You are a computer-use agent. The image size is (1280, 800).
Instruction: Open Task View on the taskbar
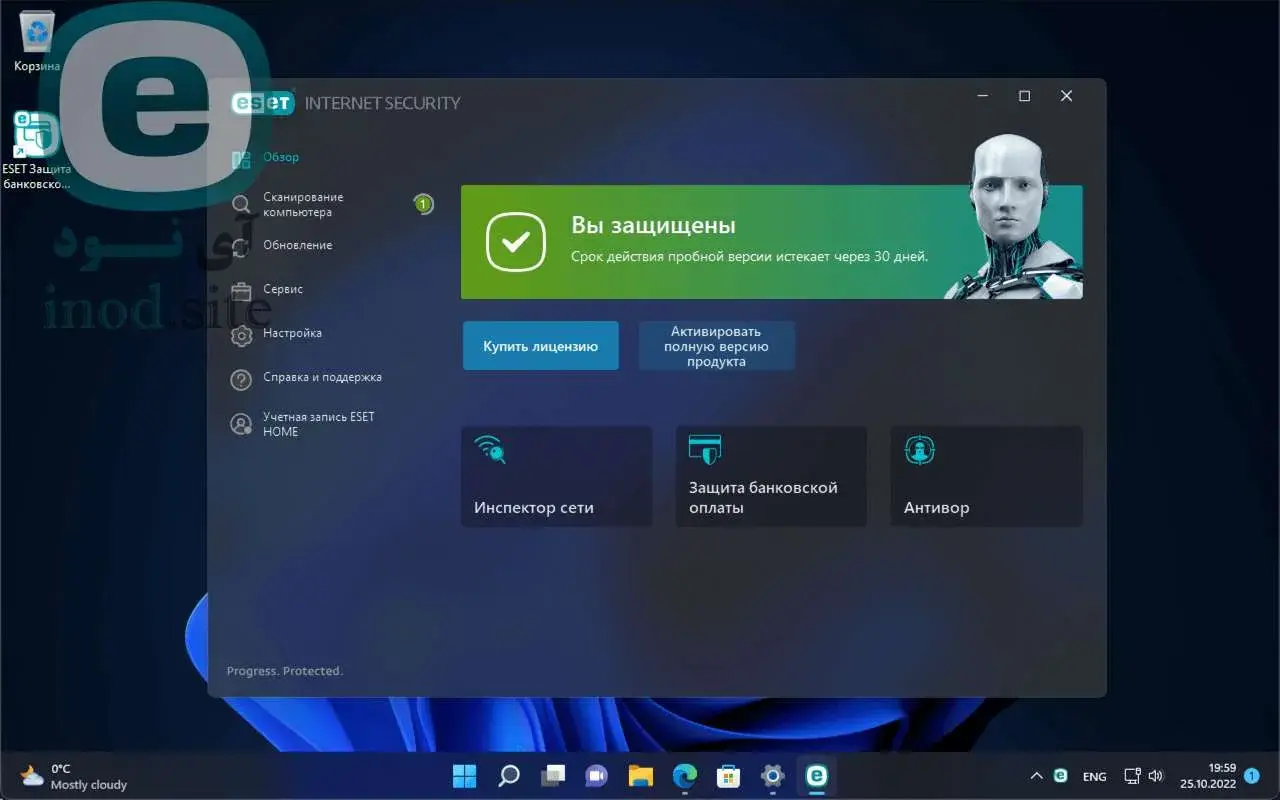pos(552,775)
